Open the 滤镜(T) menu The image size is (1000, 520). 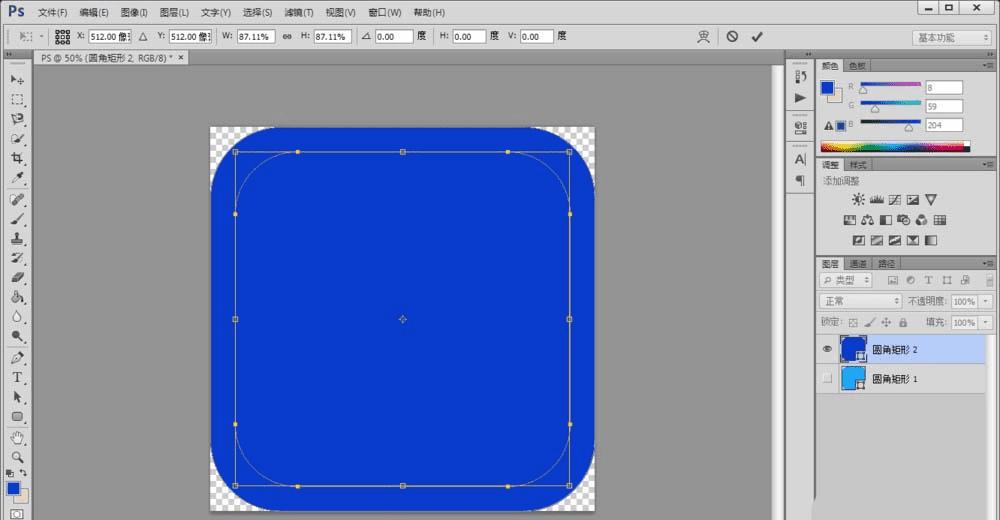298,13
